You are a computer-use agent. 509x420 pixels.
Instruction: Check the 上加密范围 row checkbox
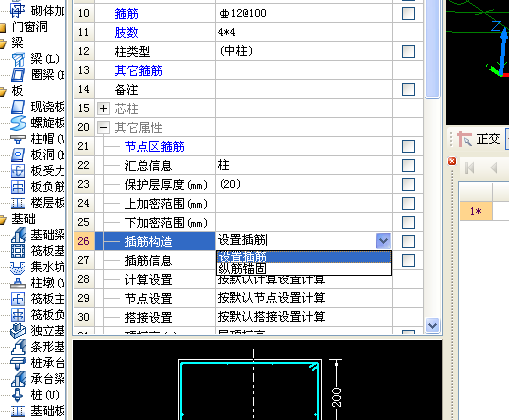(408, 203)
